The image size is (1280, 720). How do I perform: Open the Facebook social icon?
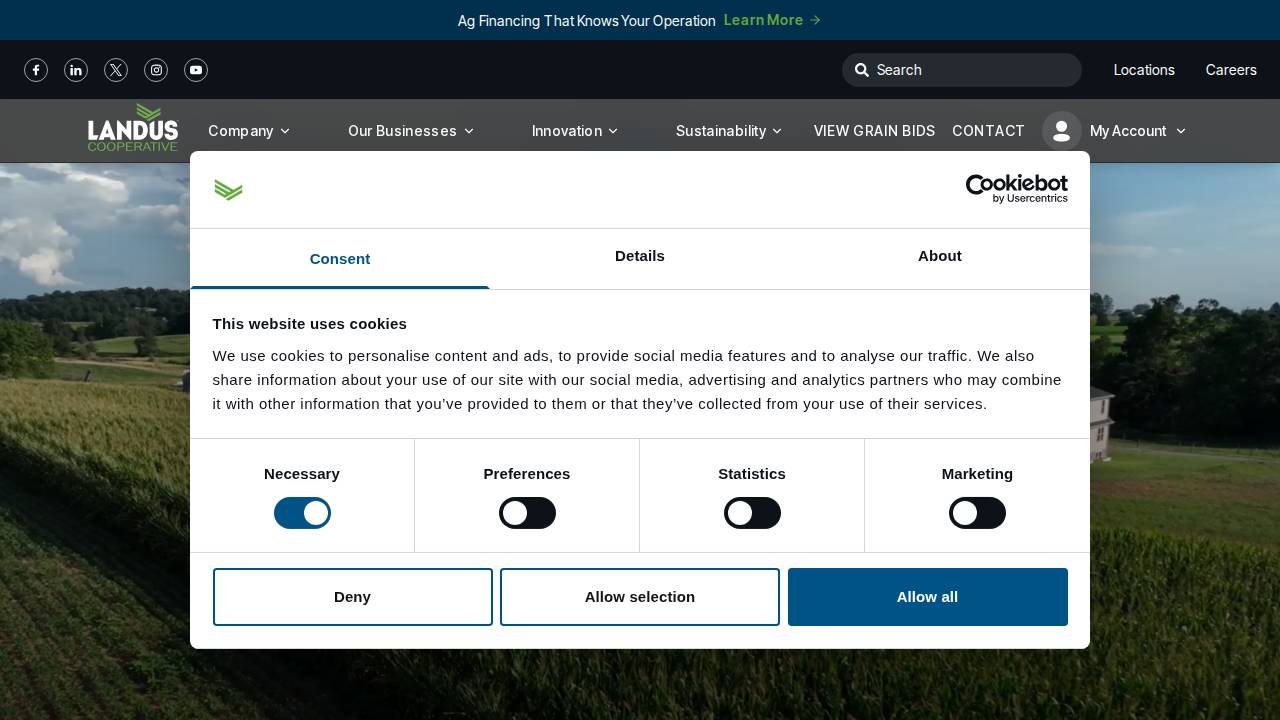tap(36, 70)
